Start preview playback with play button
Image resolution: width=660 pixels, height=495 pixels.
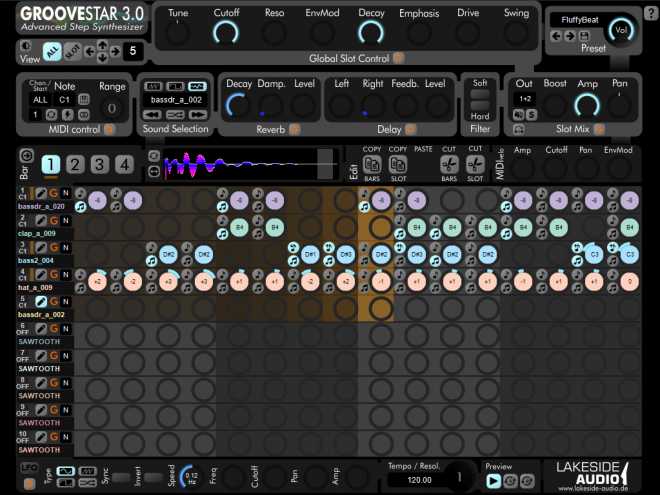pyautogui.click(x=493, y=481)
